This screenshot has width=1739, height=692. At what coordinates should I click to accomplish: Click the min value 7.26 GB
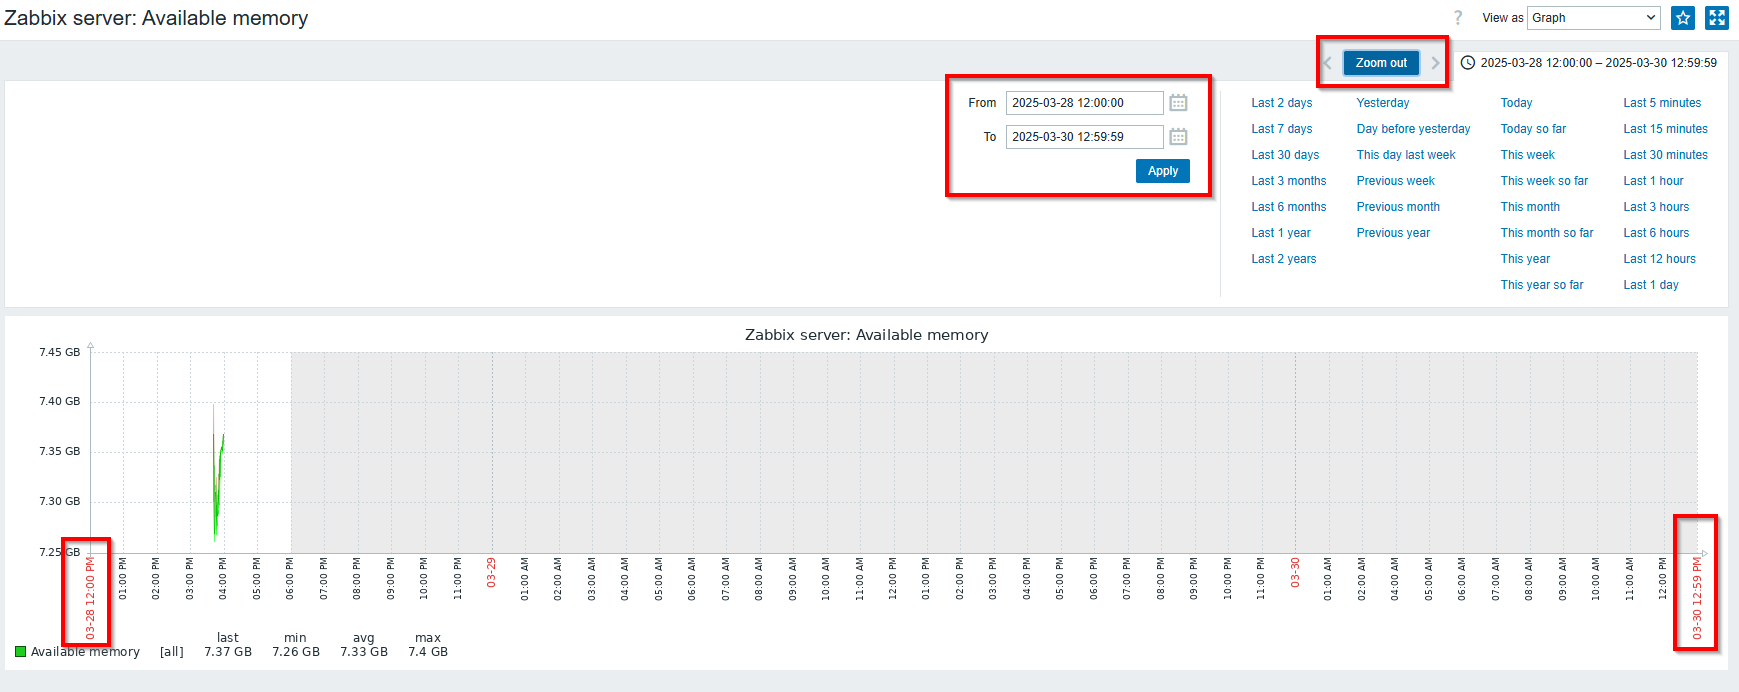(x=296, y=652)
